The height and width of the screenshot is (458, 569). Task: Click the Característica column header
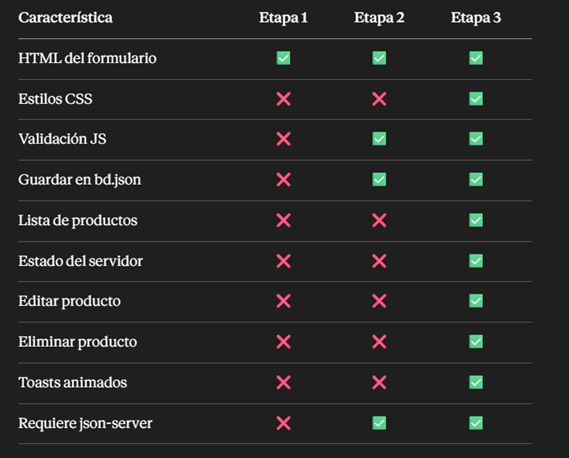[x=65, y=17]
